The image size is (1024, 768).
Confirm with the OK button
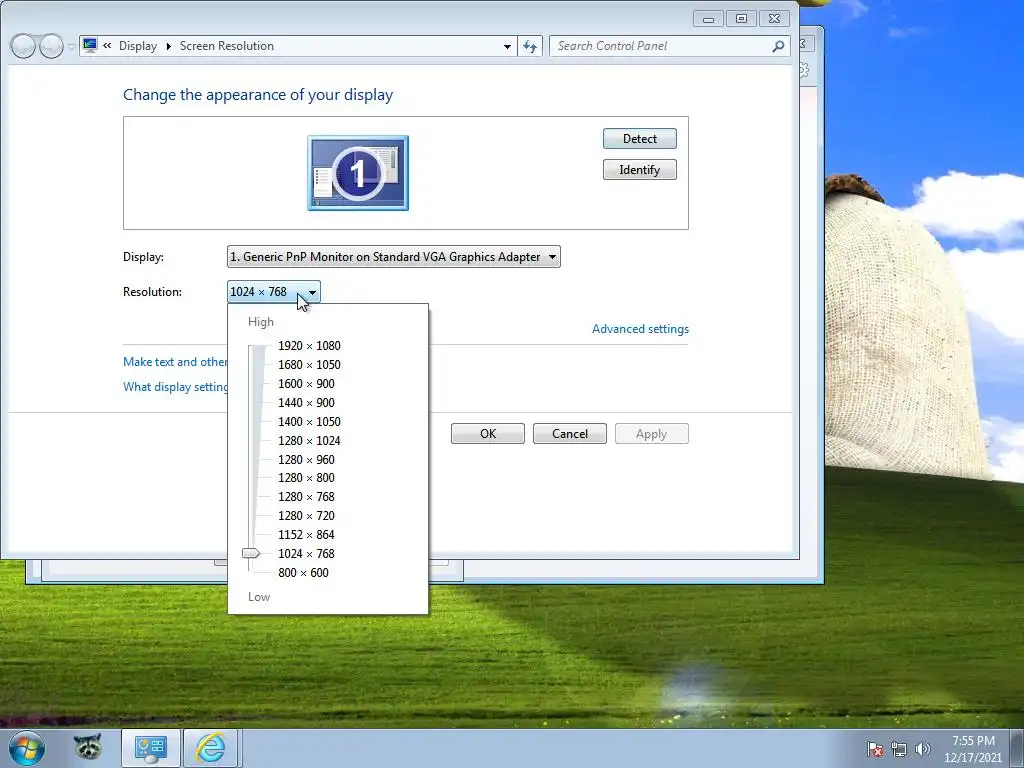coord(488,434)
